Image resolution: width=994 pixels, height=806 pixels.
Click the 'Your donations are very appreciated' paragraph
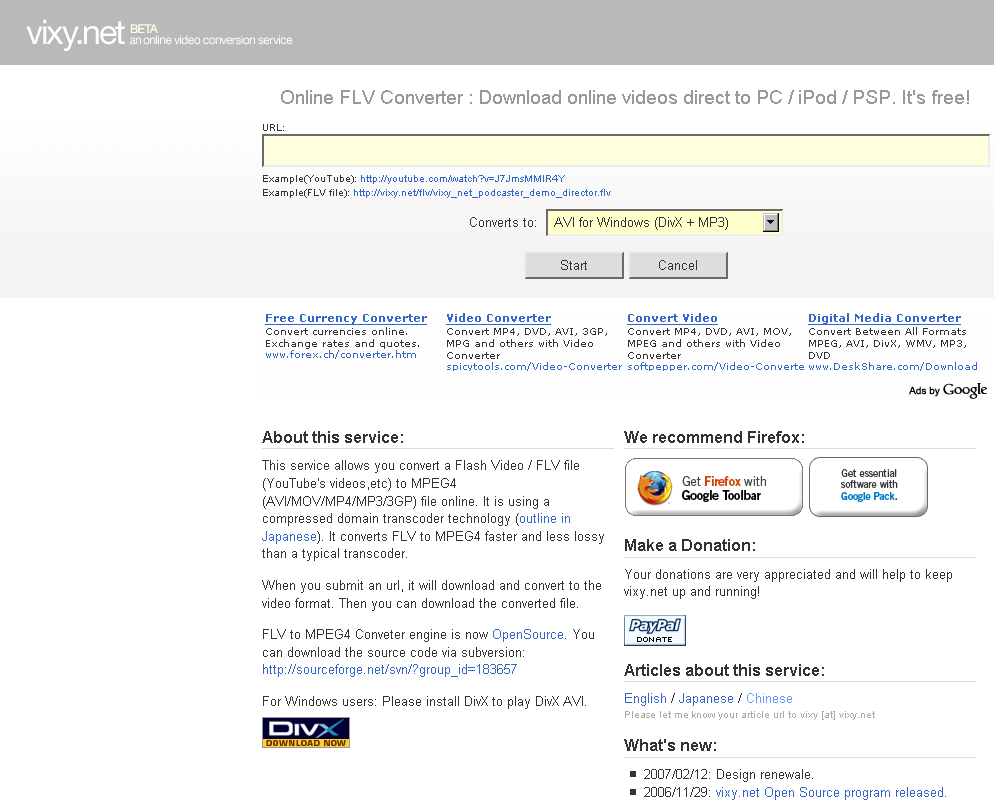click(x=788, y=583)
